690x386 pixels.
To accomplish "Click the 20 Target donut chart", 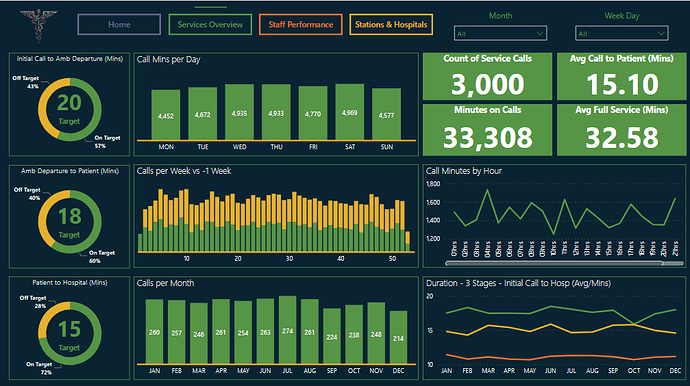I will click(x=70, y=110).
